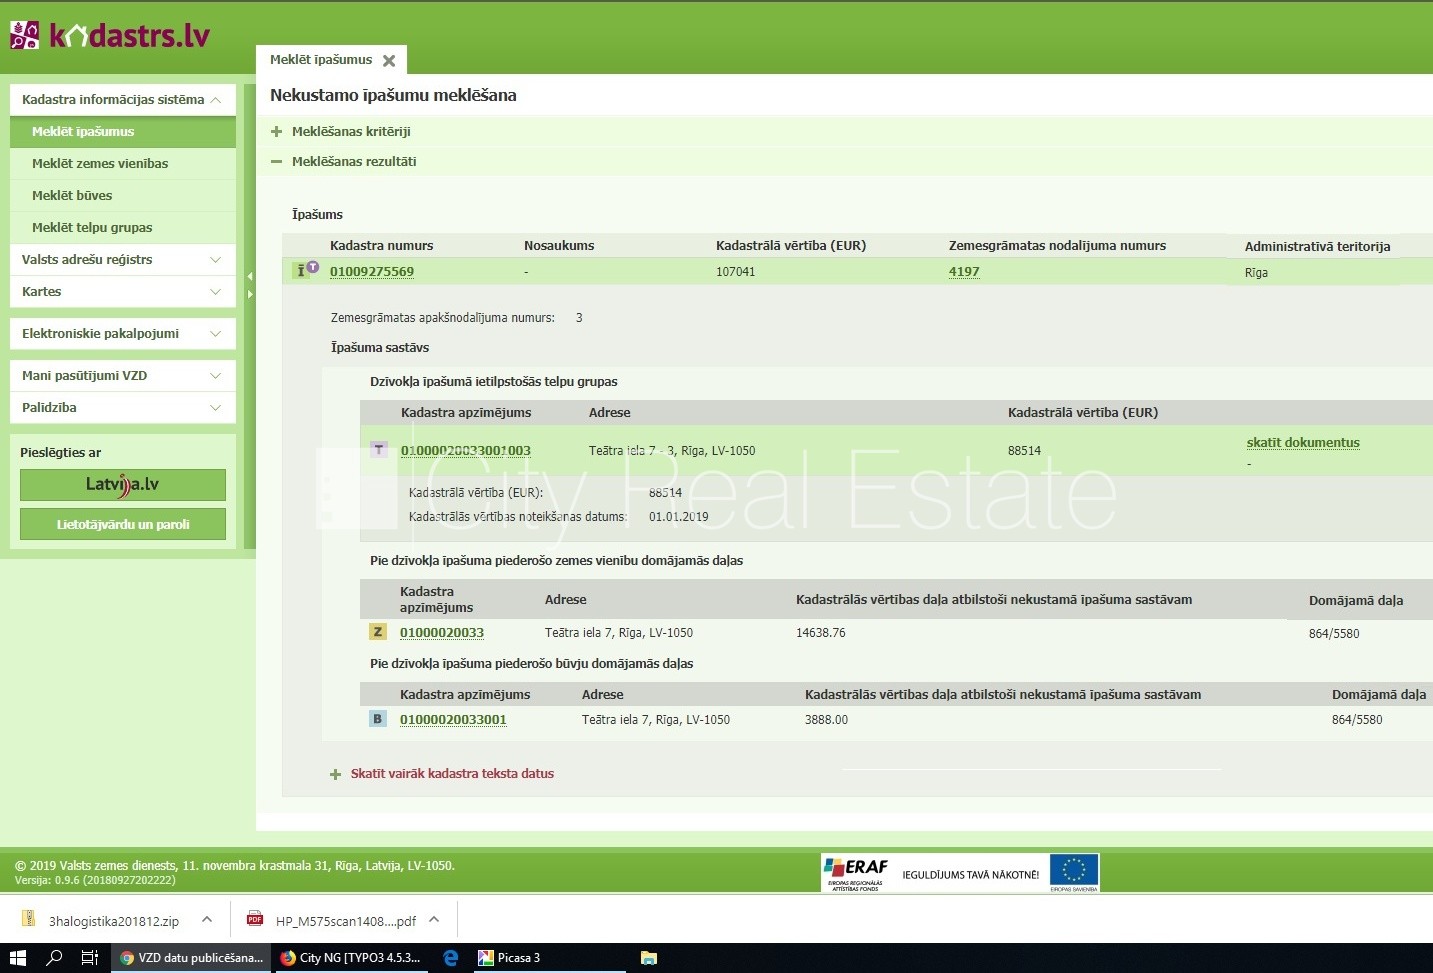Click the blue 'B' building icon
This screenshot has width=1433, height=973.
378,719
